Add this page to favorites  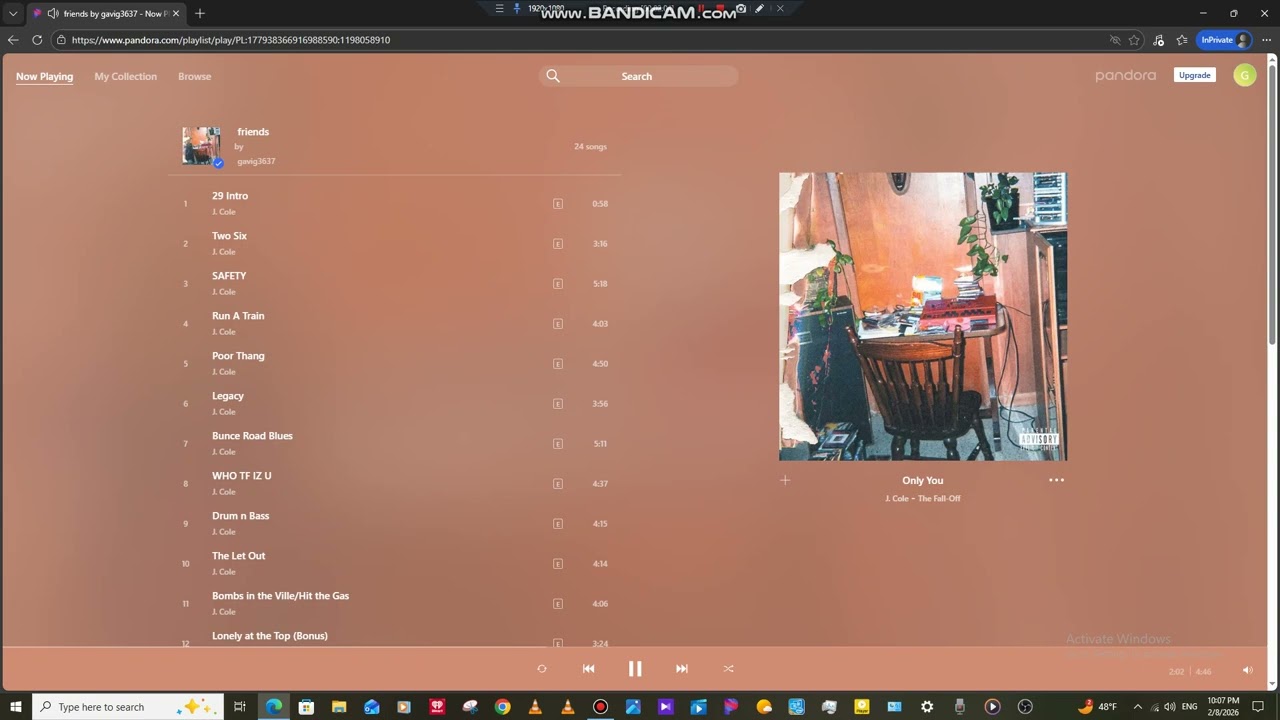tap(1134, 40)
